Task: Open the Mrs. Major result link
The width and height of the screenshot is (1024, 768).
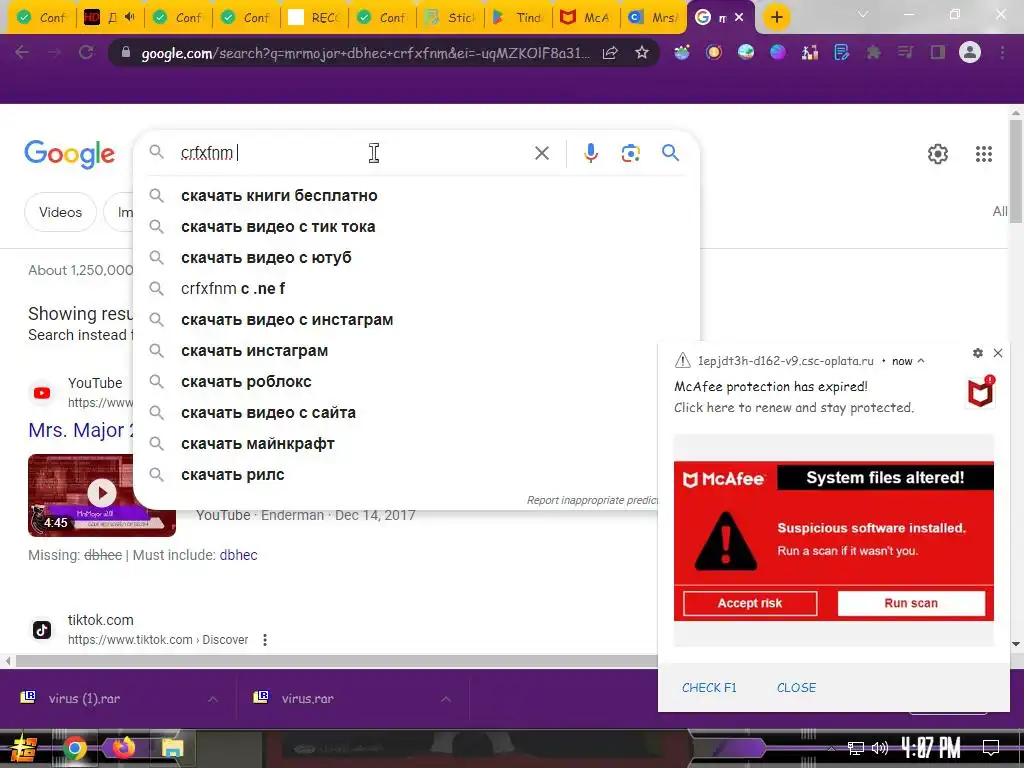Action: pos(80,430)
